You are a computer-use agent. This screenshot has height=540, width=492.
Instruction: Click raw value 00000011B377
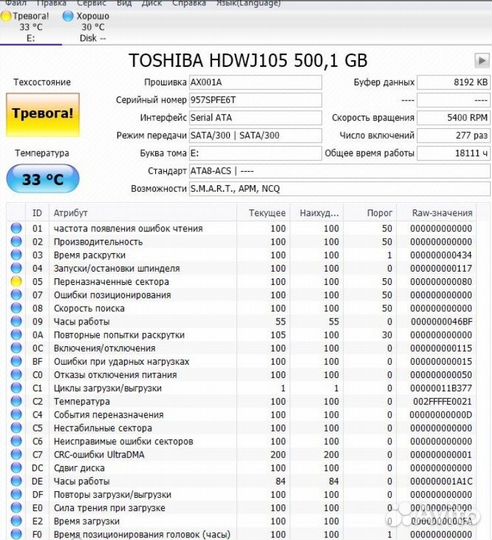coord(441,388)
